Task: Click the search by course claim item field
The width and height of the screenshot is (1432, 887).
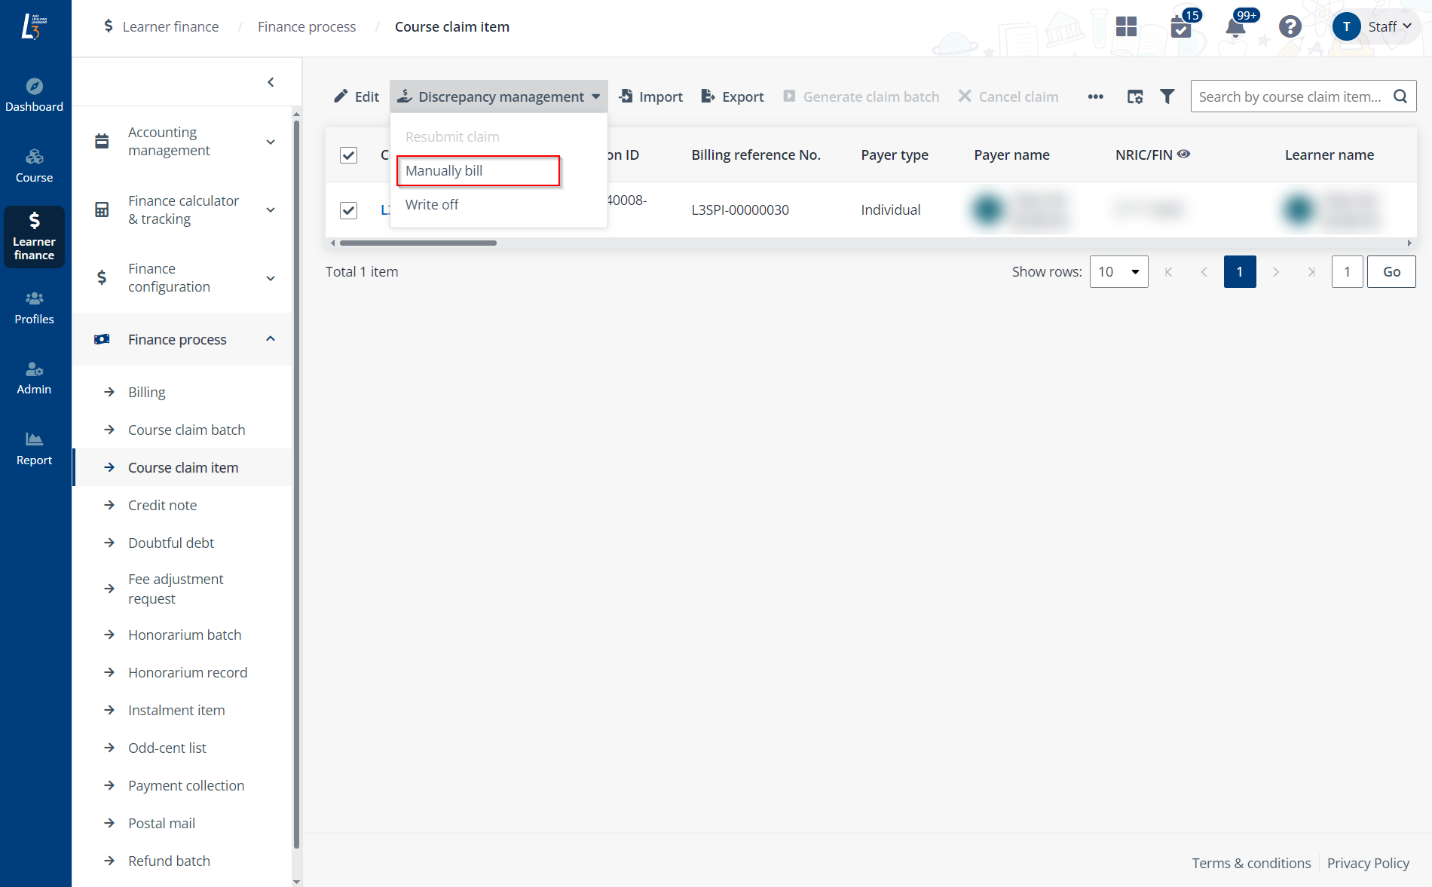Action: pos(1289,97)
